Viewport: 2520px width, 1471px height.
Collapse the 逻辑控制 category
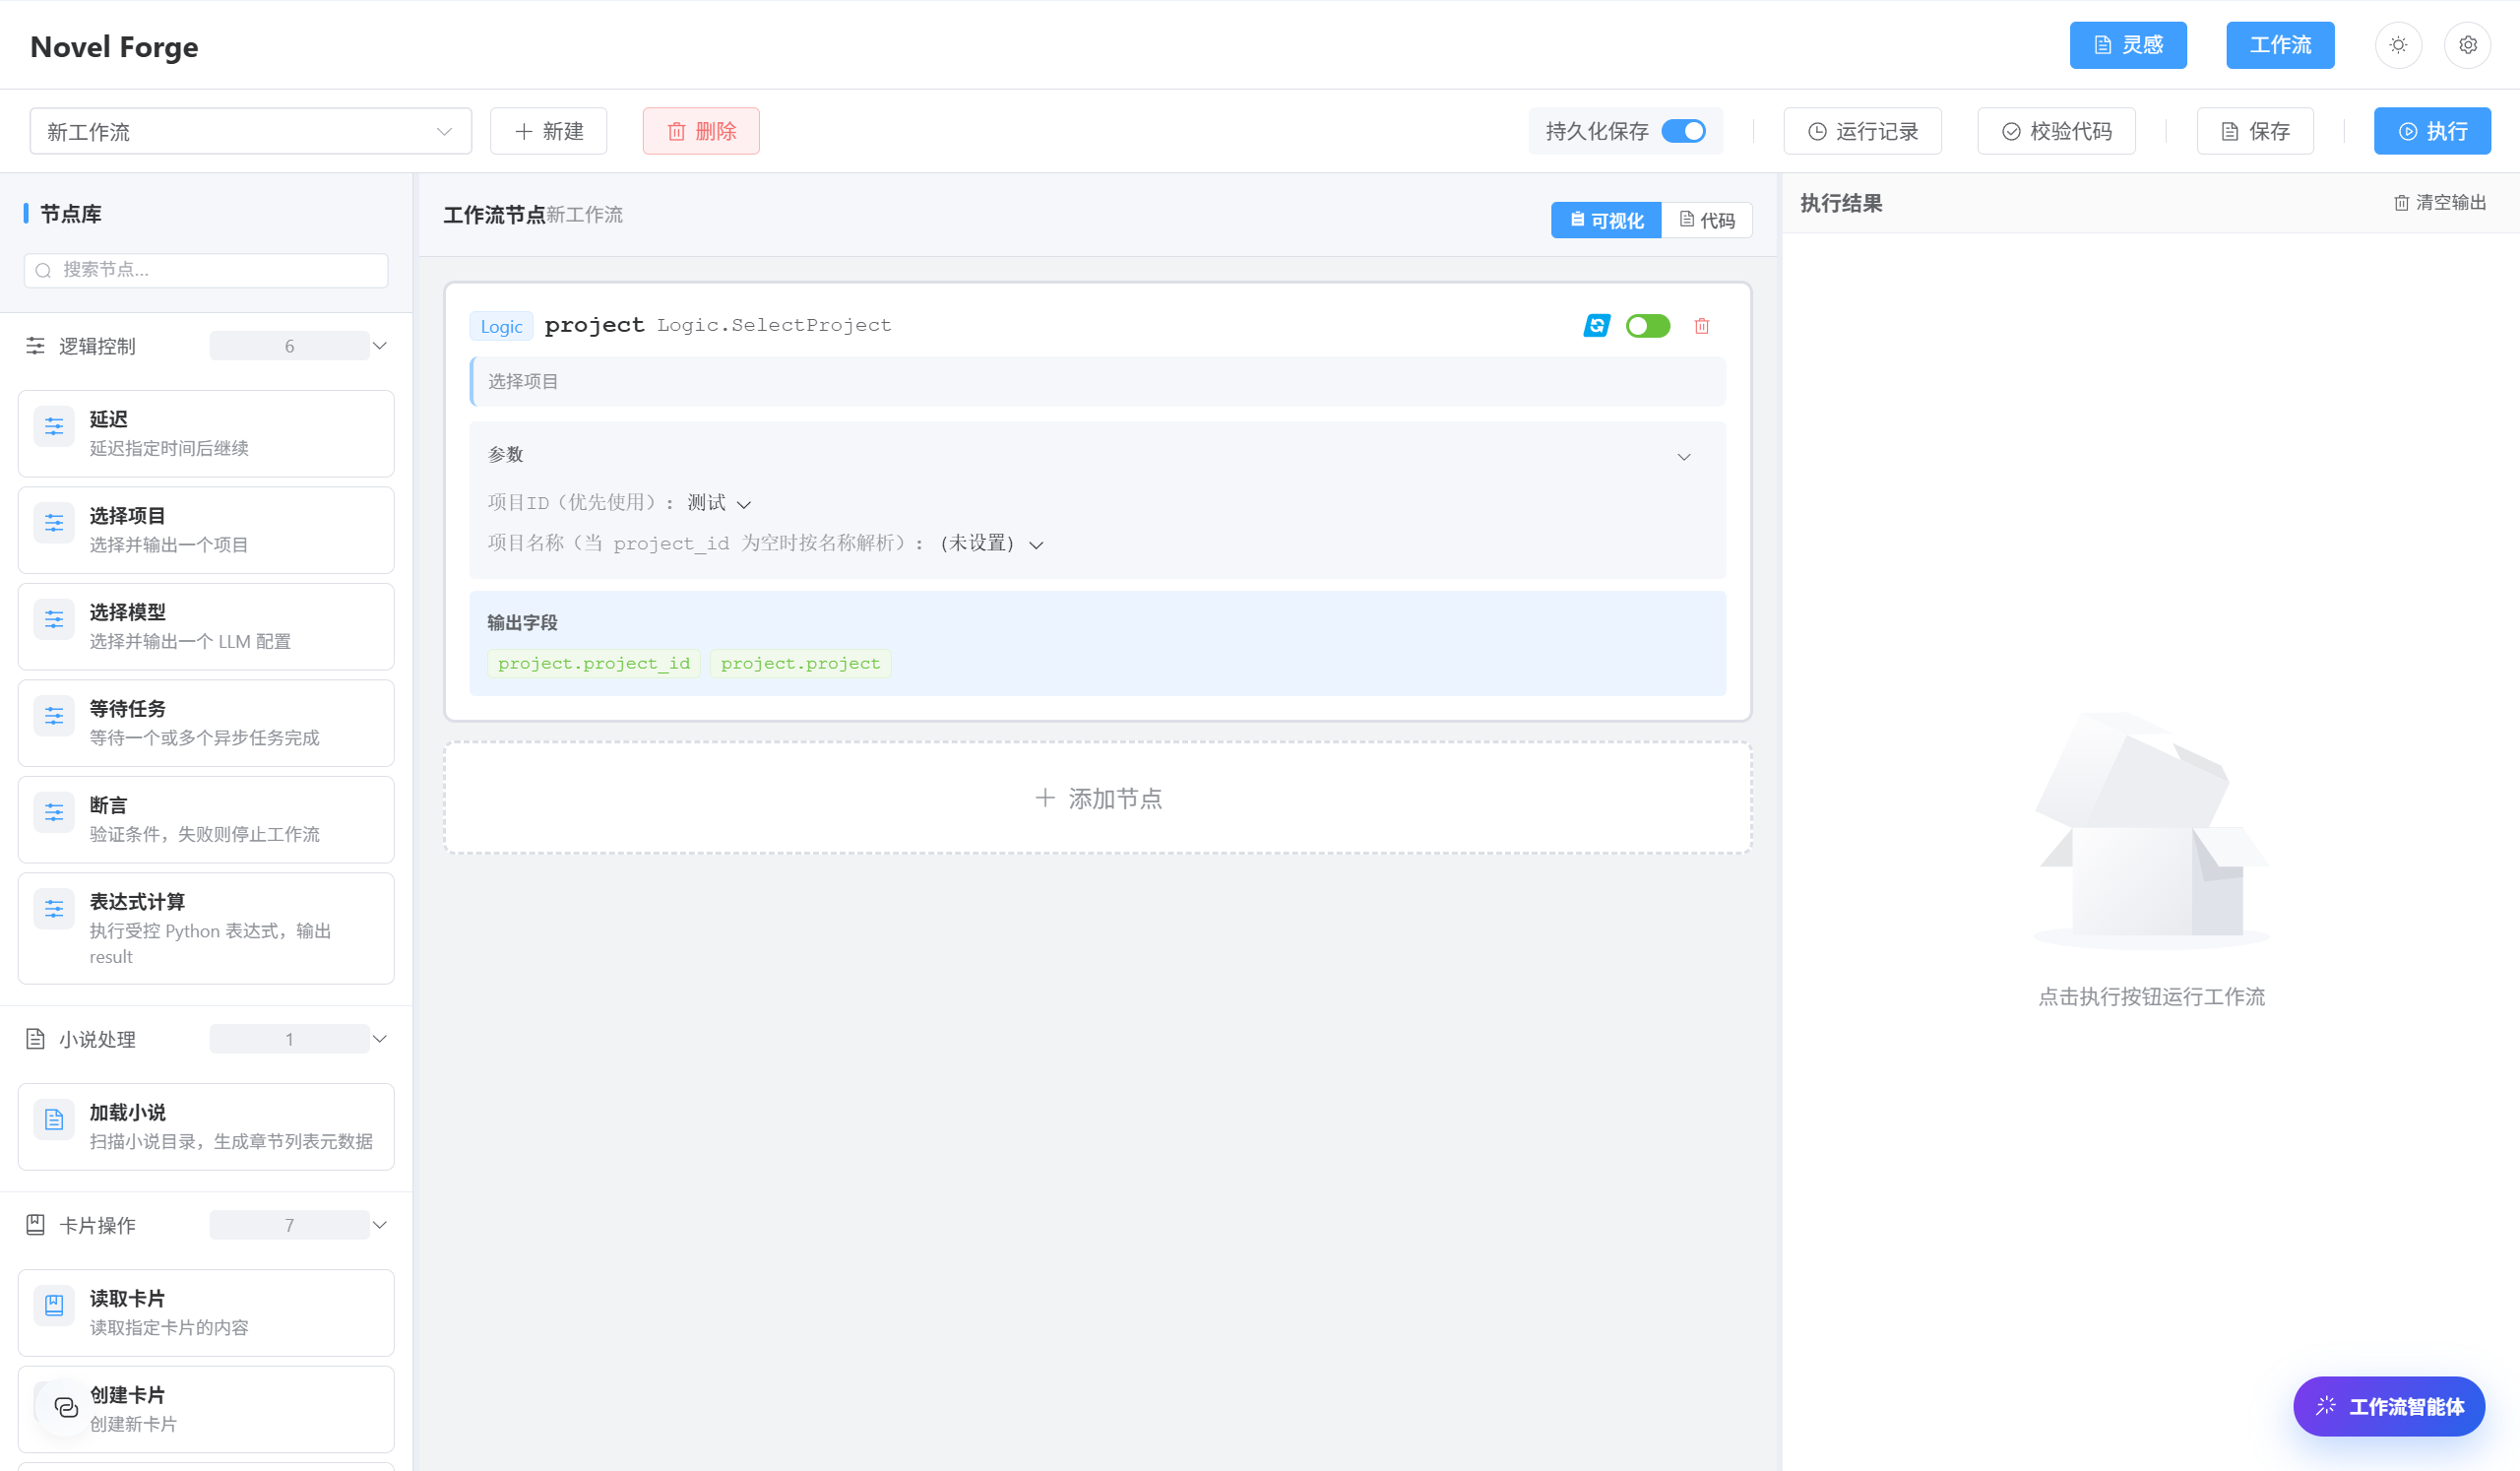point(380,346)
